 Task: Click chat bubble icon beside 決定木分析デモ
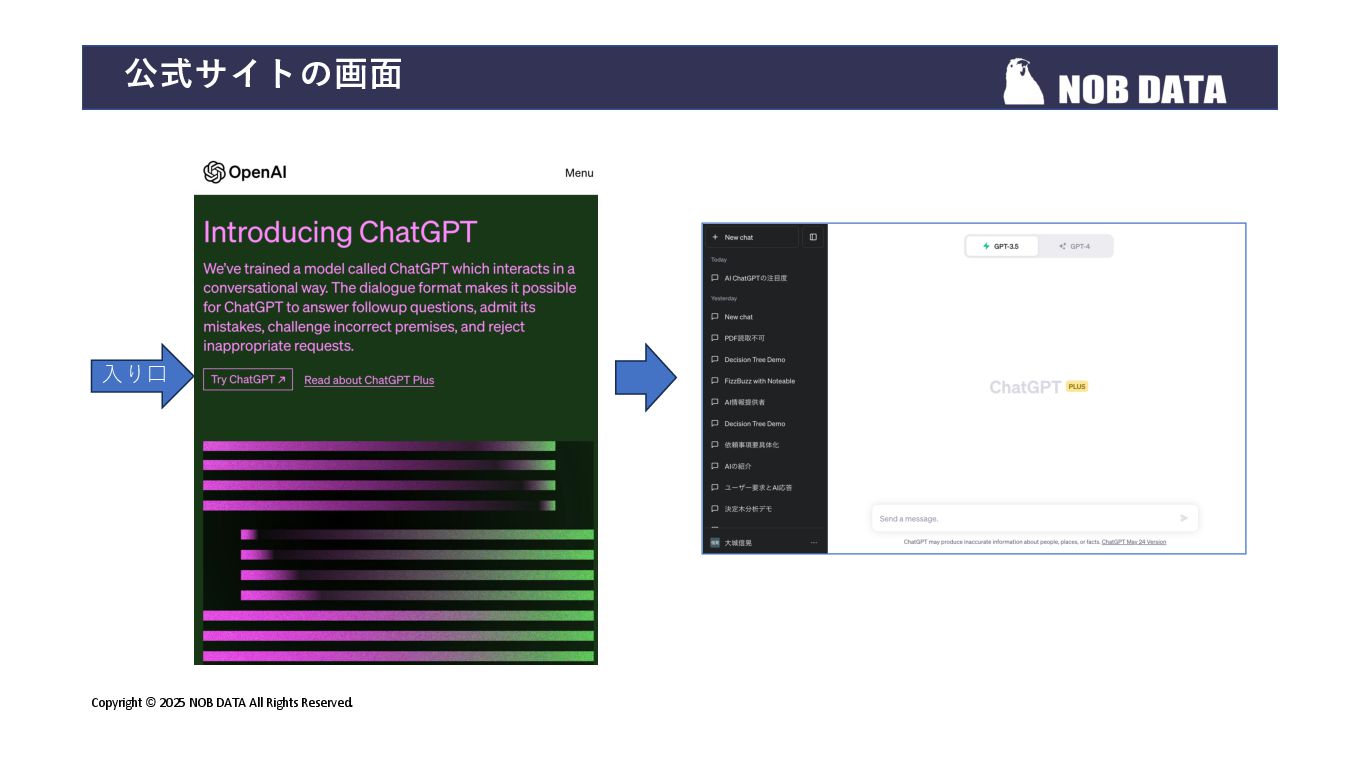pyautogui.click(x=714, y=509)
